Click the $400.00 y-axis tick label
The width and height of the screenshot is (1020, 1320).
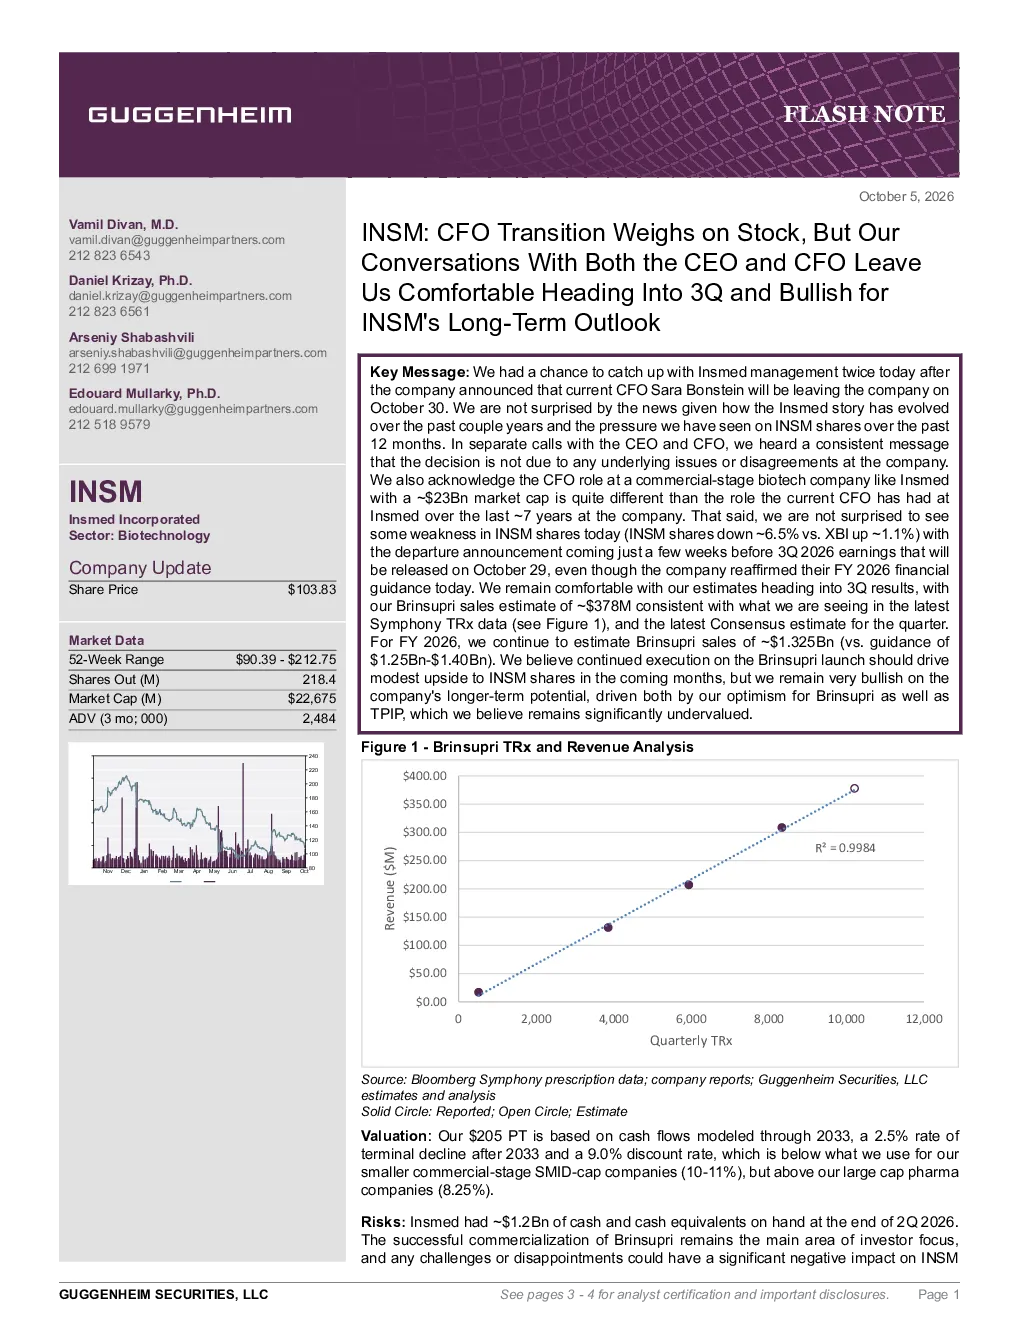425,776
